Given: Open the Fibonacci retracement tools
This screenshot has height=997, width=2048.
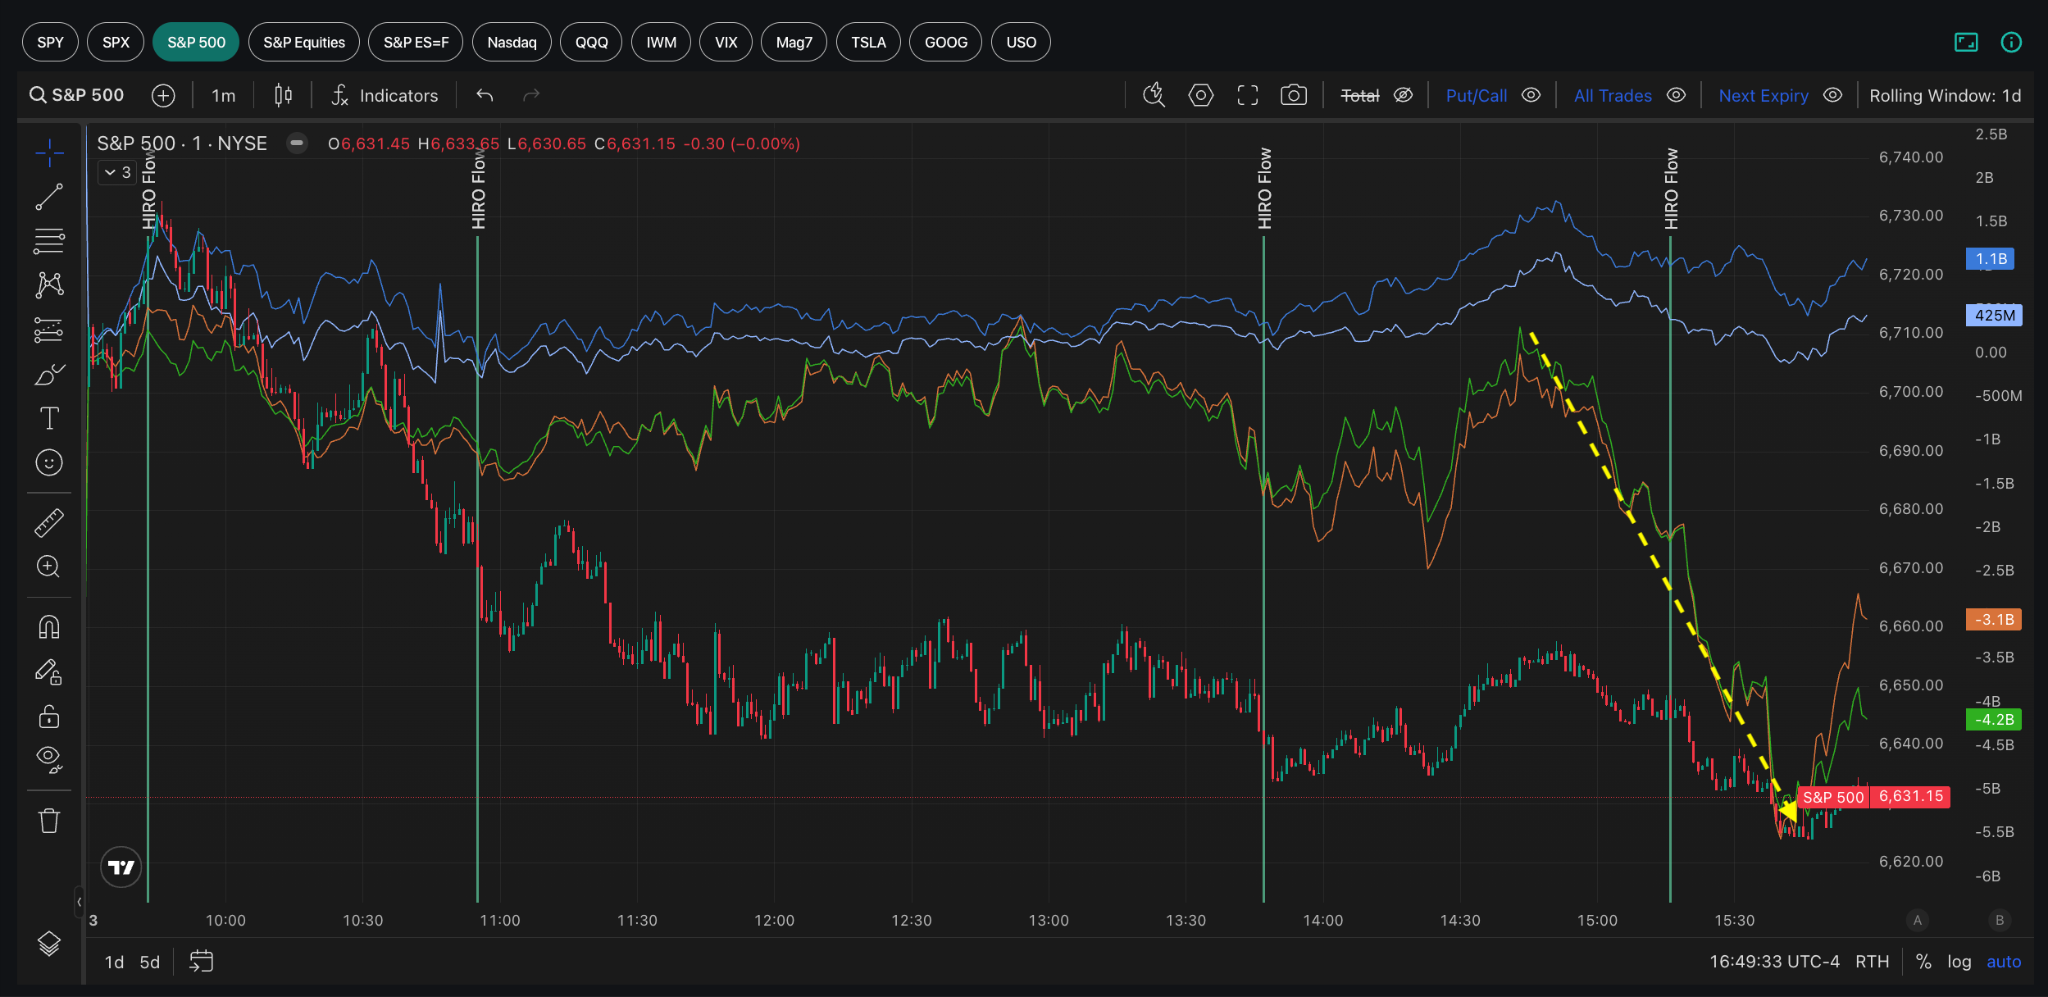Looking at the screenshot, I should pyautogui.click(x=49, y=241).
